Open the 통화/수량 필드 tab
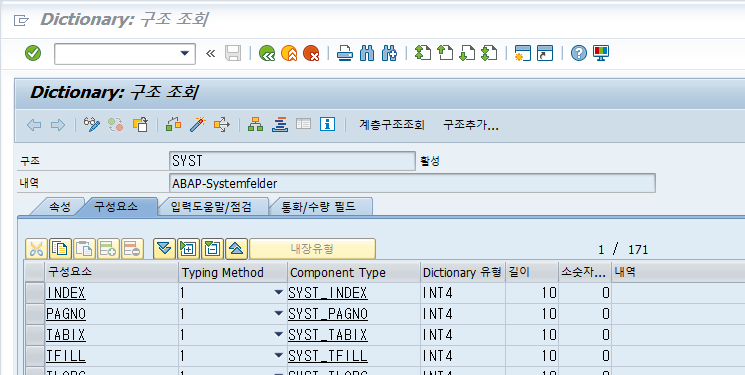Image resolution: width=745 pixels, height=375 pixels. point(318,207)
